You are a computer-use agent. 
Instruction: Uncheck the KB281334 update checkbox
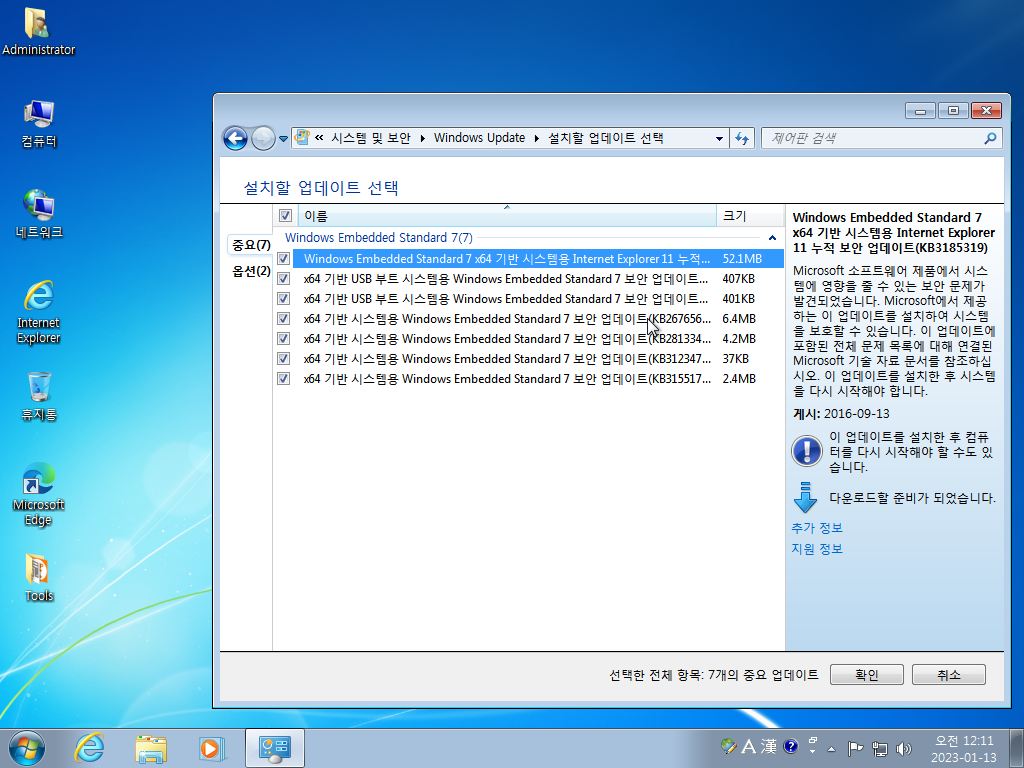tap(283, 338)
